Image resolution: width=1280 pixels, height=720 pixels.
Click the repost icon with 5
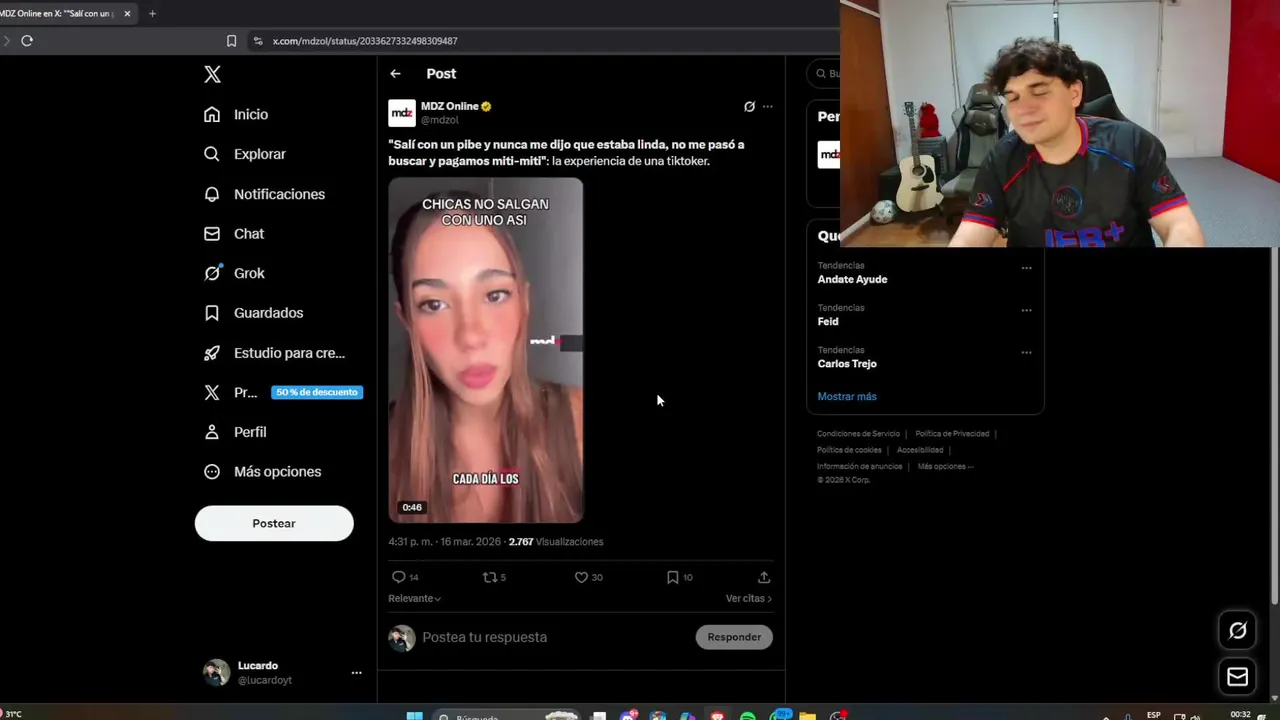[490, 577]
